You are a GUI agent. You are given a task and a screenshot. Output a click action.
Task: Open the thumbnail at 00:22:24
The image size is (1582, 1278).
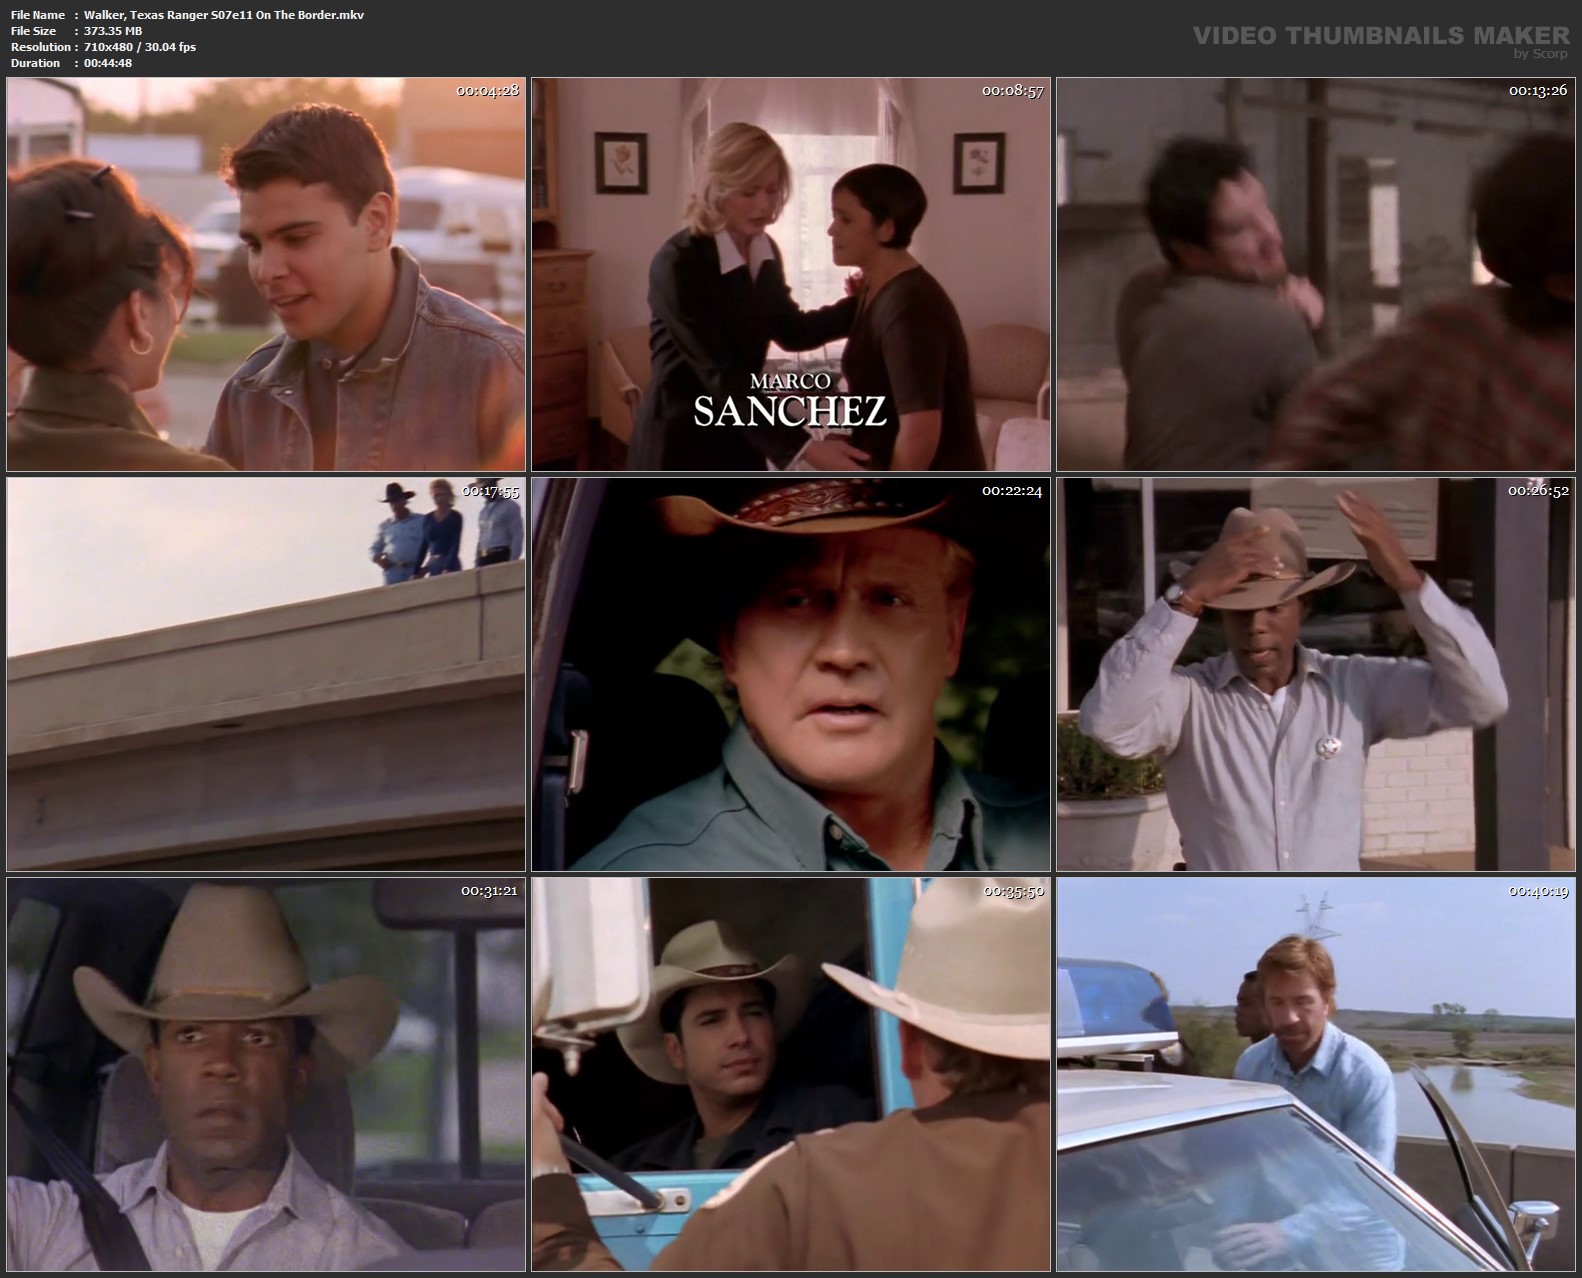[791, 674]
